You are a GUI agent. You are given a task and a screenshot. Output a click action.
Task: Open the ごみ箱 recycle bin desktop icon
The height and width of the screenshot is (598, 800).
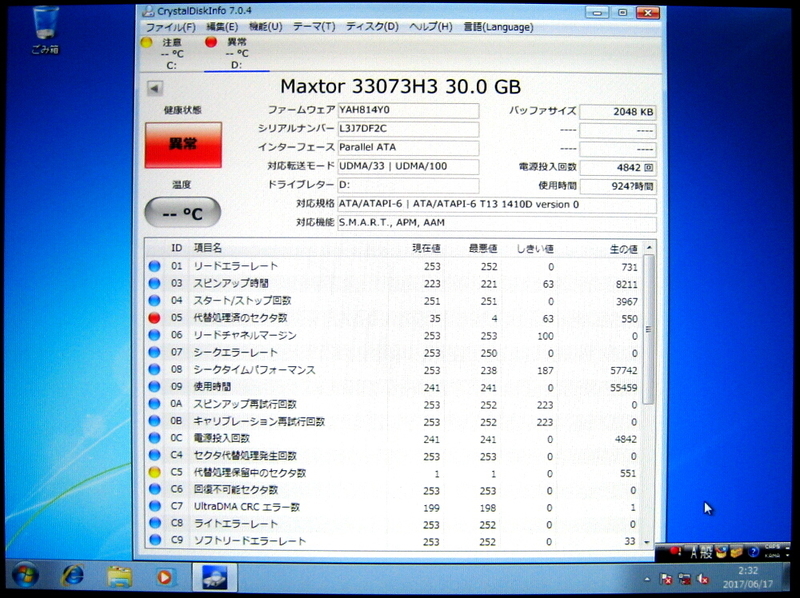pyautogui.click(x=45, y=31)
